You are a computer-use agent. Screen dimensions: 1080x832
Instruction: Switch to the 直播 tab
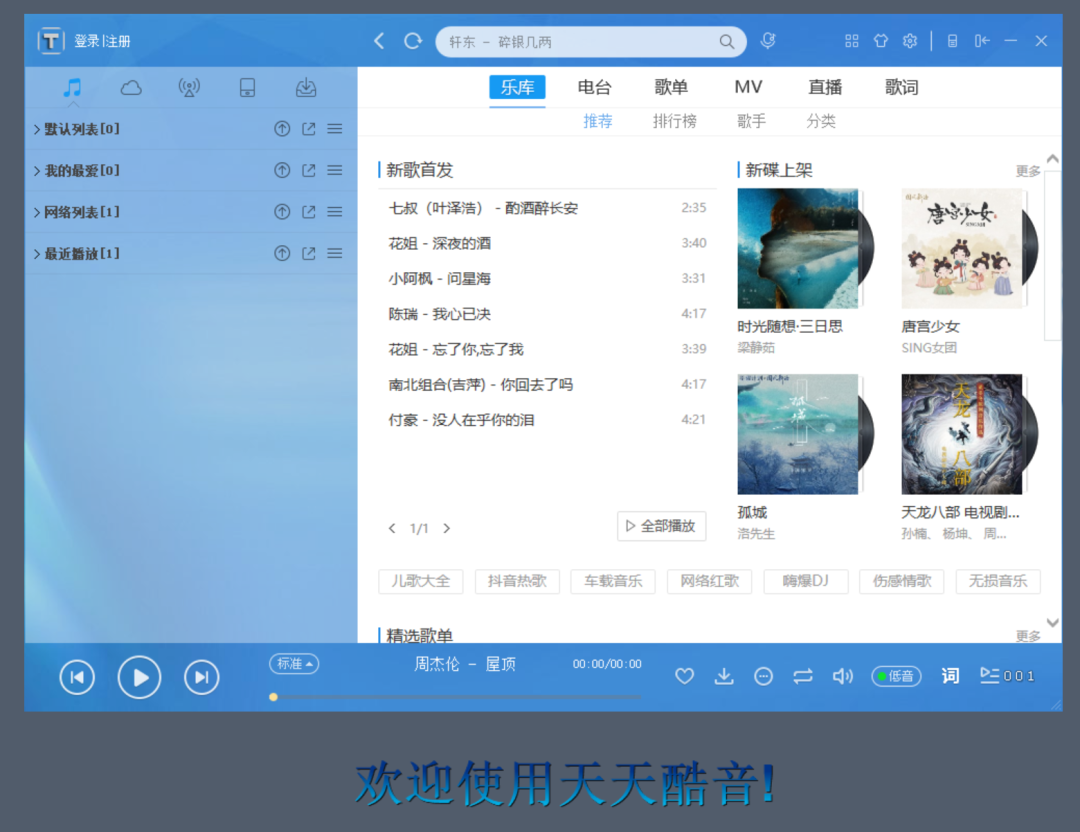[x=825, y=87]
